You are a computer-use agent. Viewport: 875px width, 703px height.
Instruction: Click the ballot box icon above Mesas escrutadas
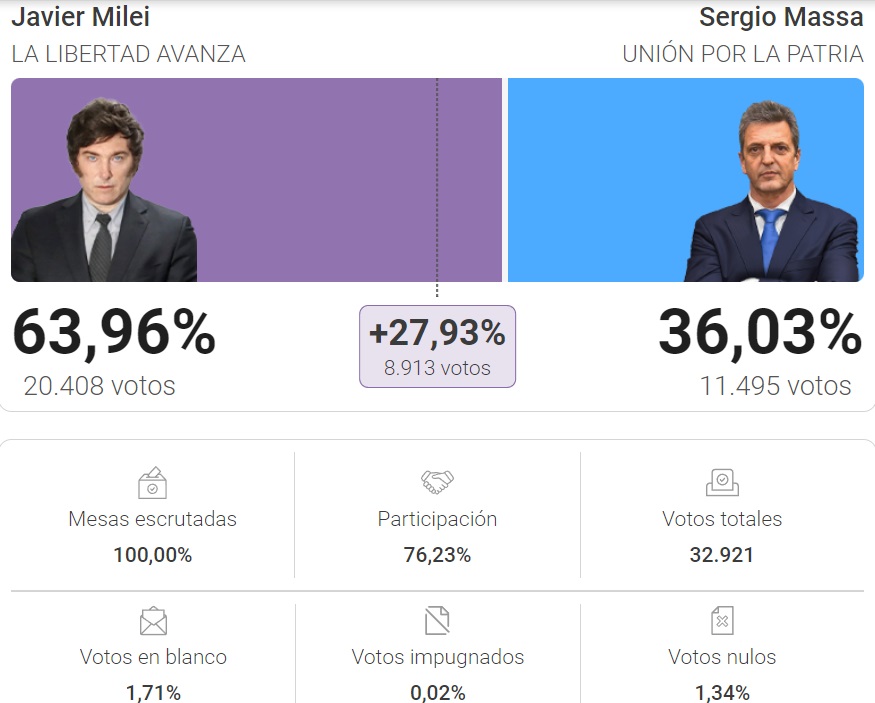tap(152, 483)
